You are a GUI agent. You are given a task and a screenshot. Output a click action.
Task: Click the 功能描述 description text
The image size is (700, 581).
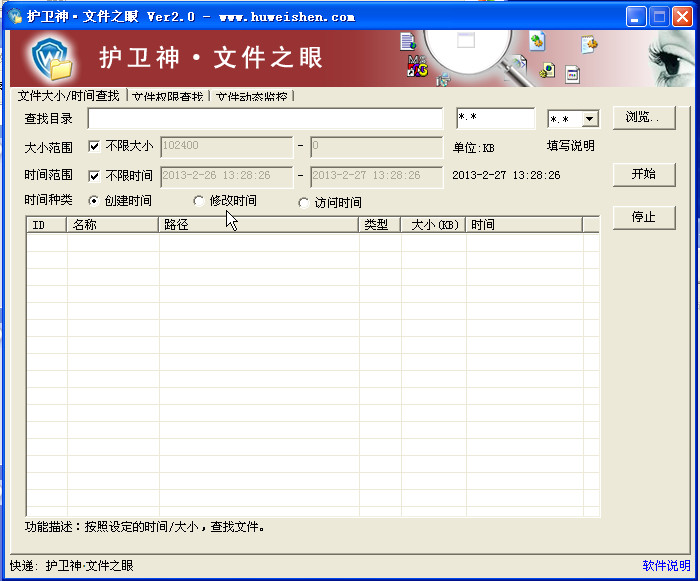145,527
